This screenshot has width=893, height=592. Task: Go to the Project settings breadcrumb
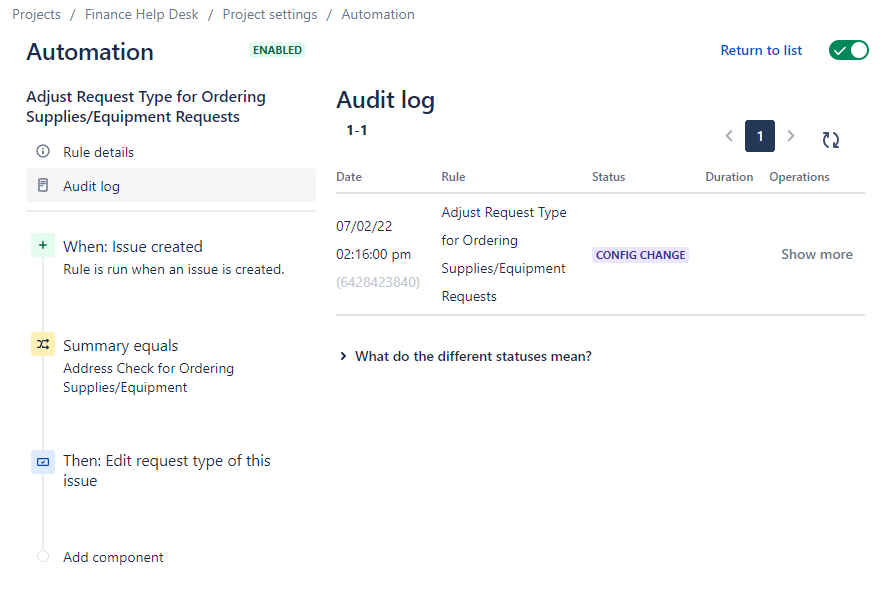point(270,14)
